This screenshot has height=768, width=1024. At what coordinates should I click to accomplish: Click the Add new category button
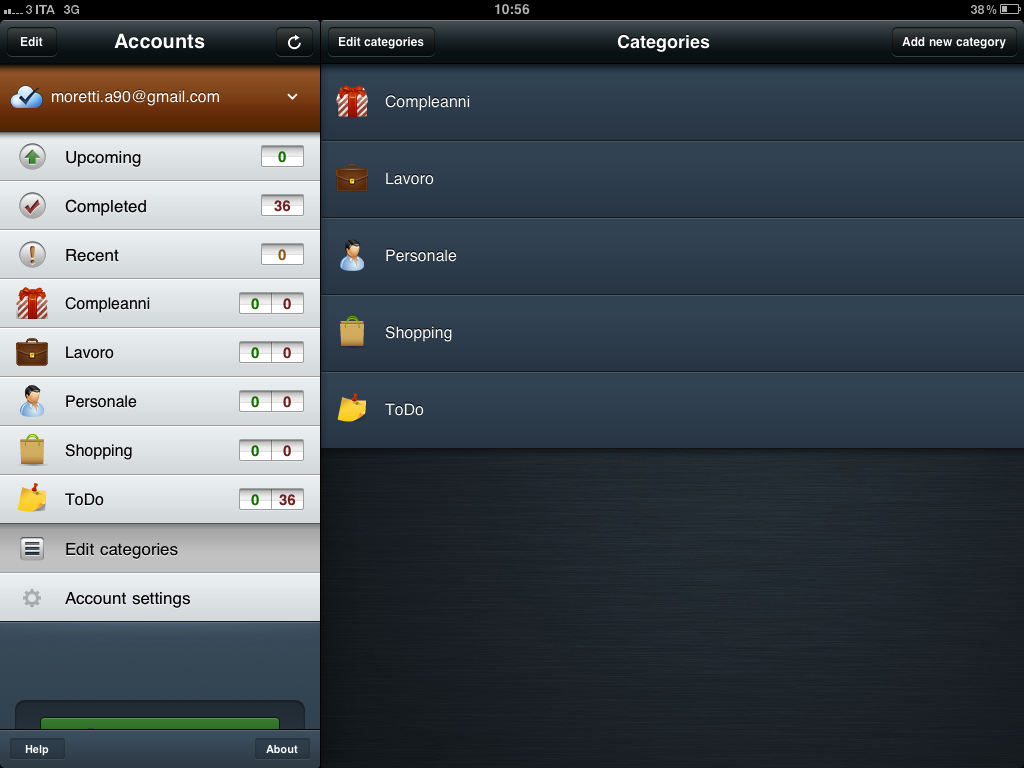(953, 42)
